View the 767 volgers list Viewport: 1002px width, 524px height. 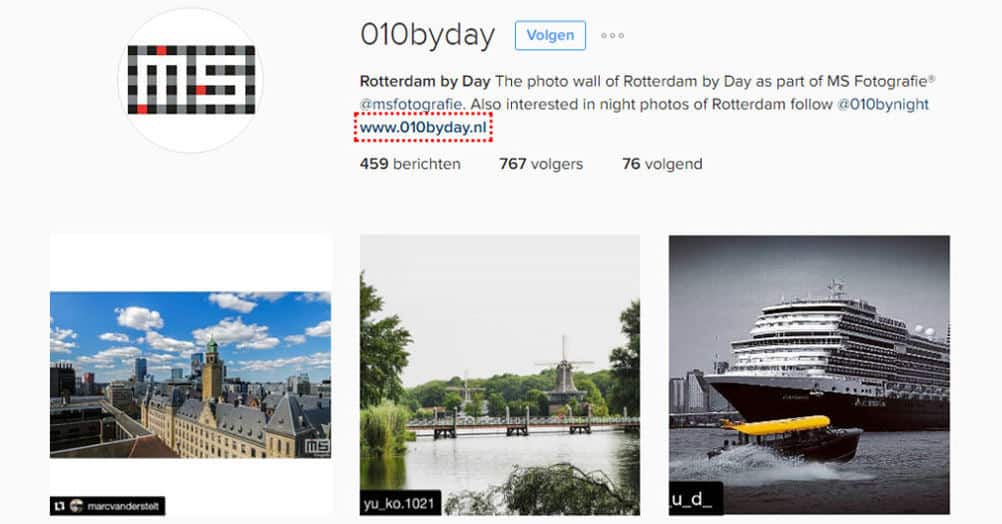point(541,164)
